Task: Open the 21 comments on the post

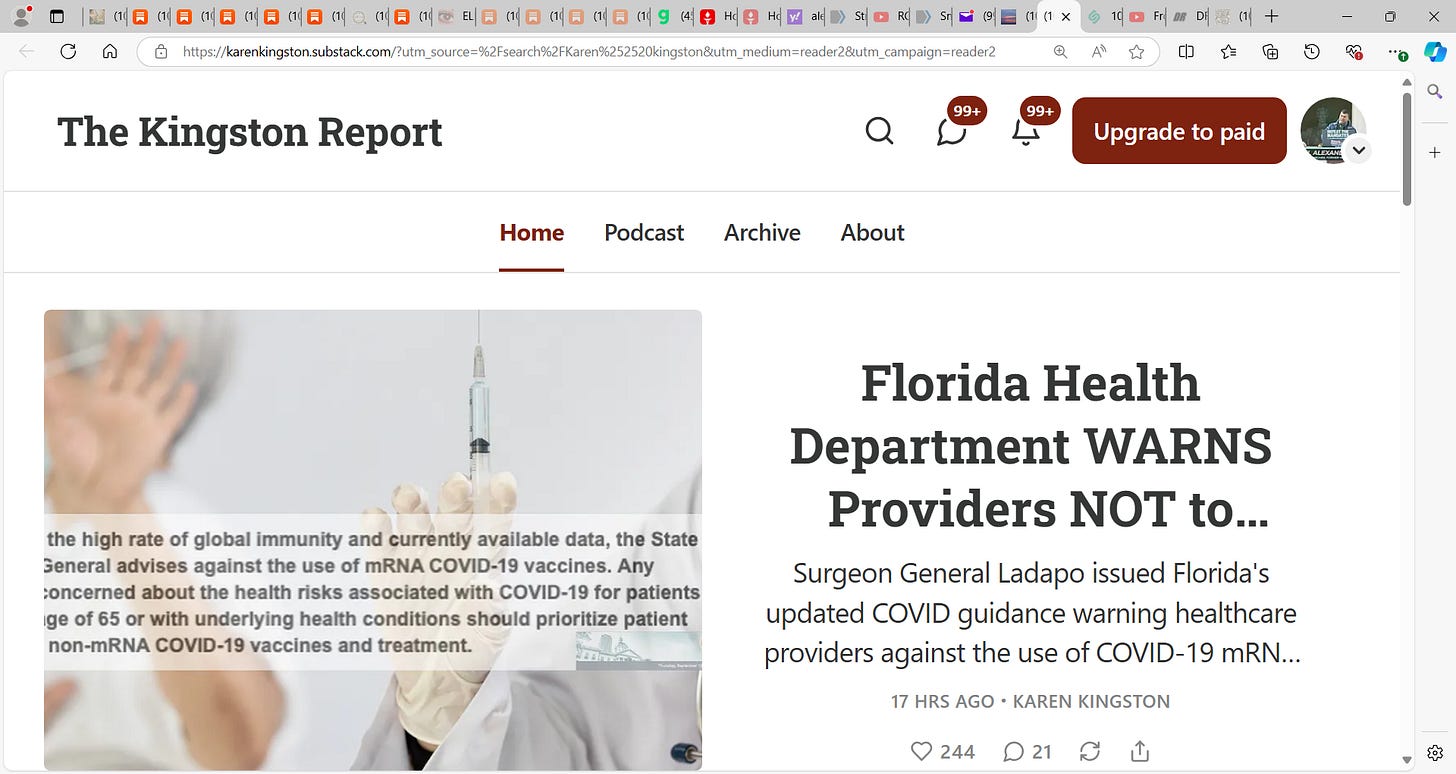Action: point(1027,751)
